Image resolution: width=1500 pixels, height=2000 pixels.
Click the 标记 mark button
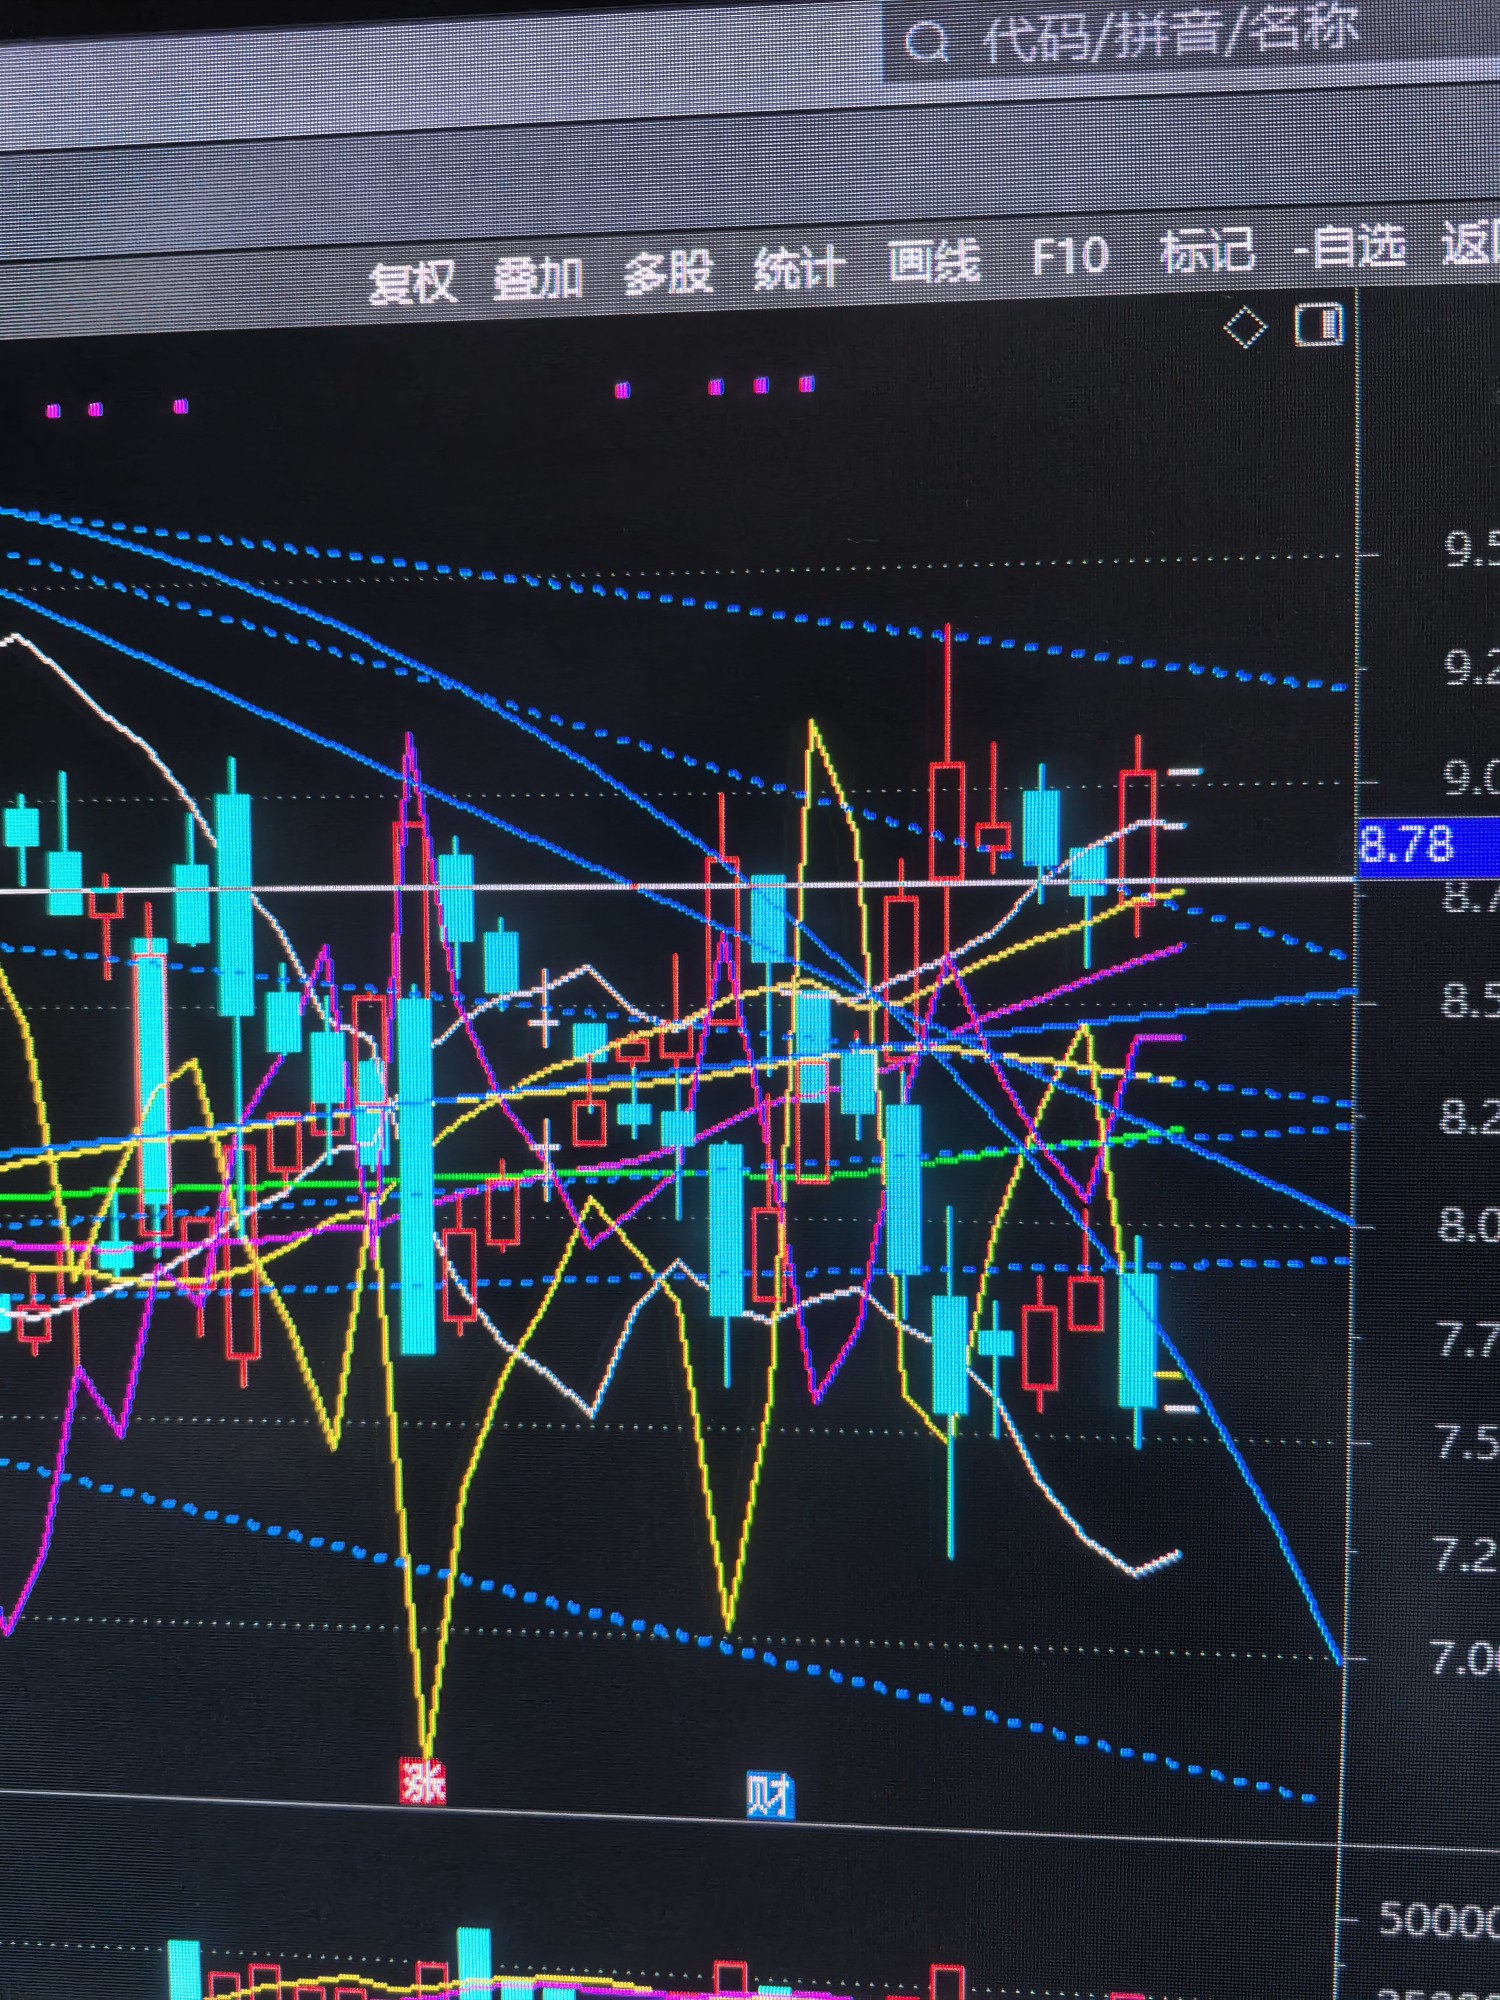pyautogui.click(x=1207, y=250)
